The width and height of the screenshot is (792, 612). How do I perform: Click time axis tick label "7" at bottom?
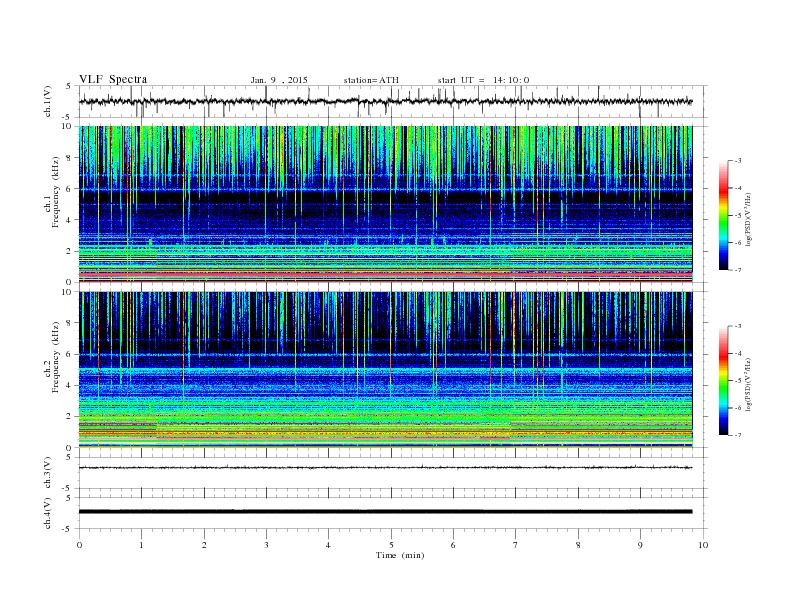click(516, 545)
